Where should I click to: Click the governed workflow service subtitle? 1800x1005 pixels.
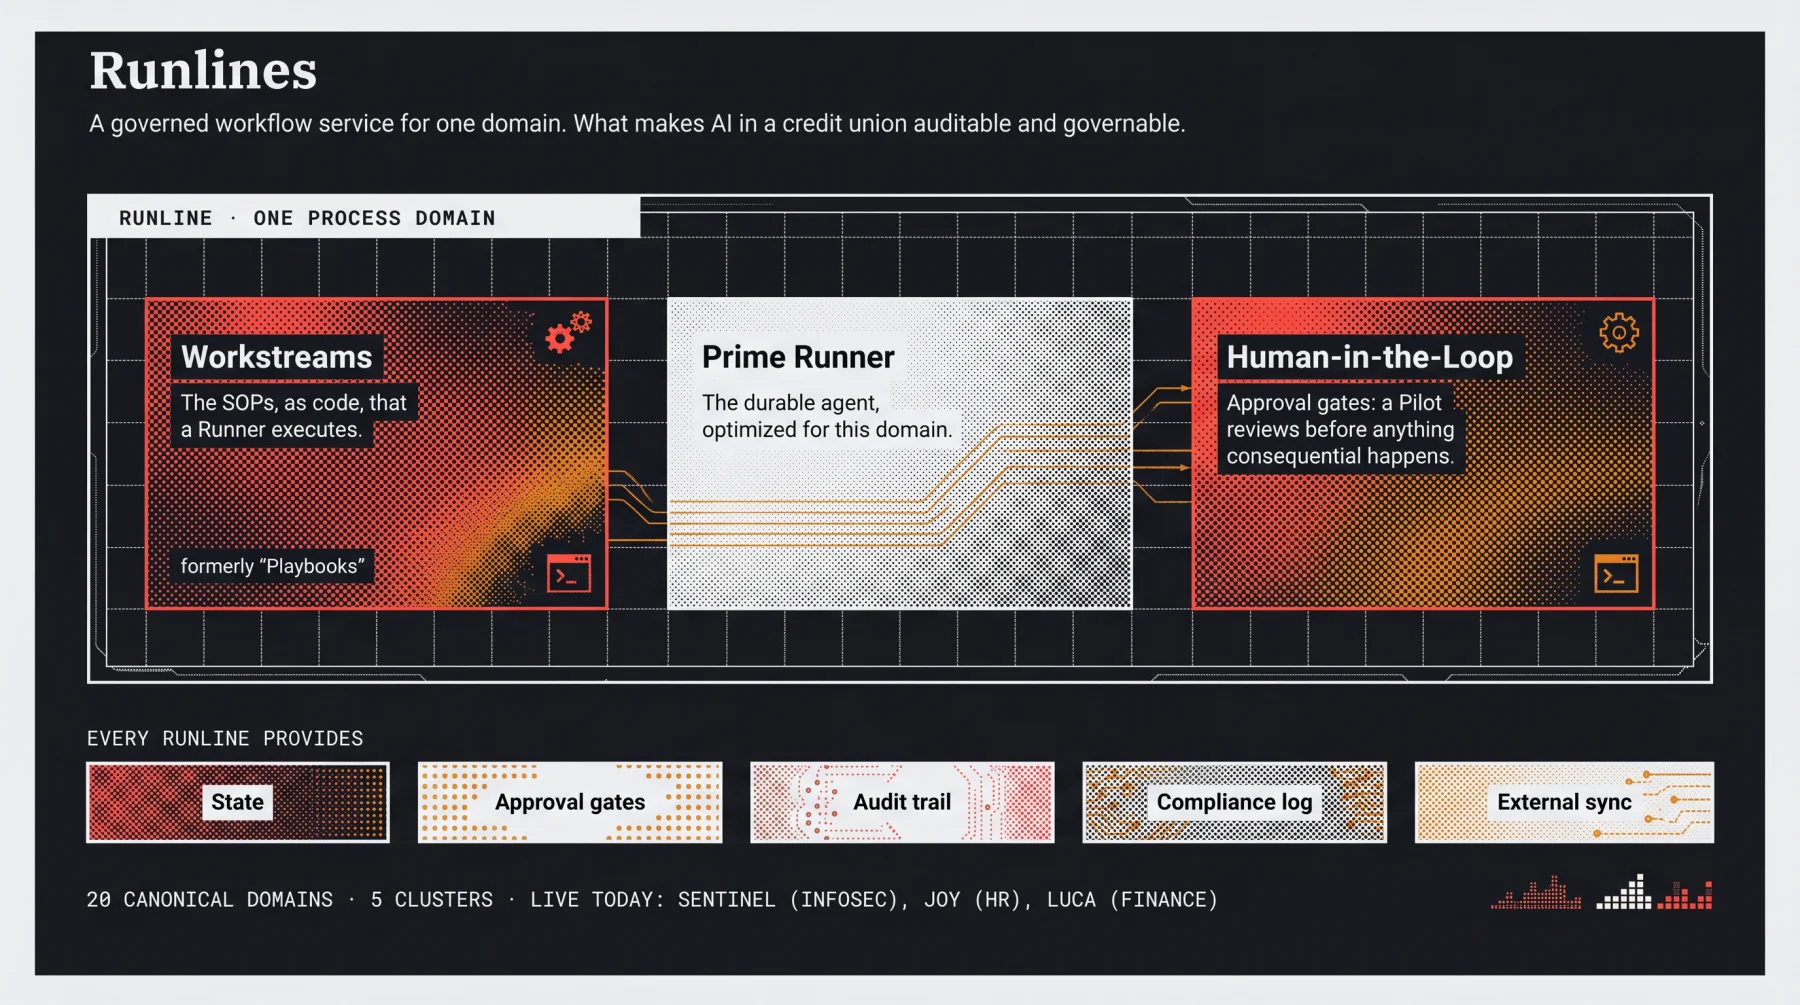[637, 124]
